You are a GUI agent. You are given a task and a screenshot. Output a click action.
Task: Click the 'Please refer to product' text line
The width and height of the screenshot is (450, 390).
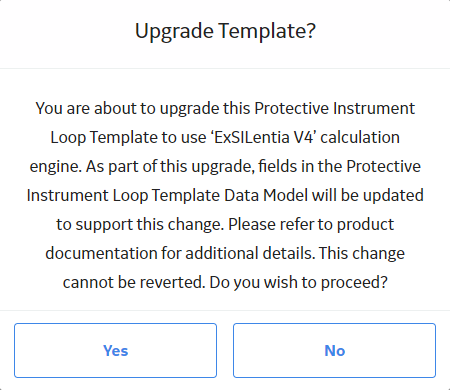pyautogui.click(x=311, y=224)
